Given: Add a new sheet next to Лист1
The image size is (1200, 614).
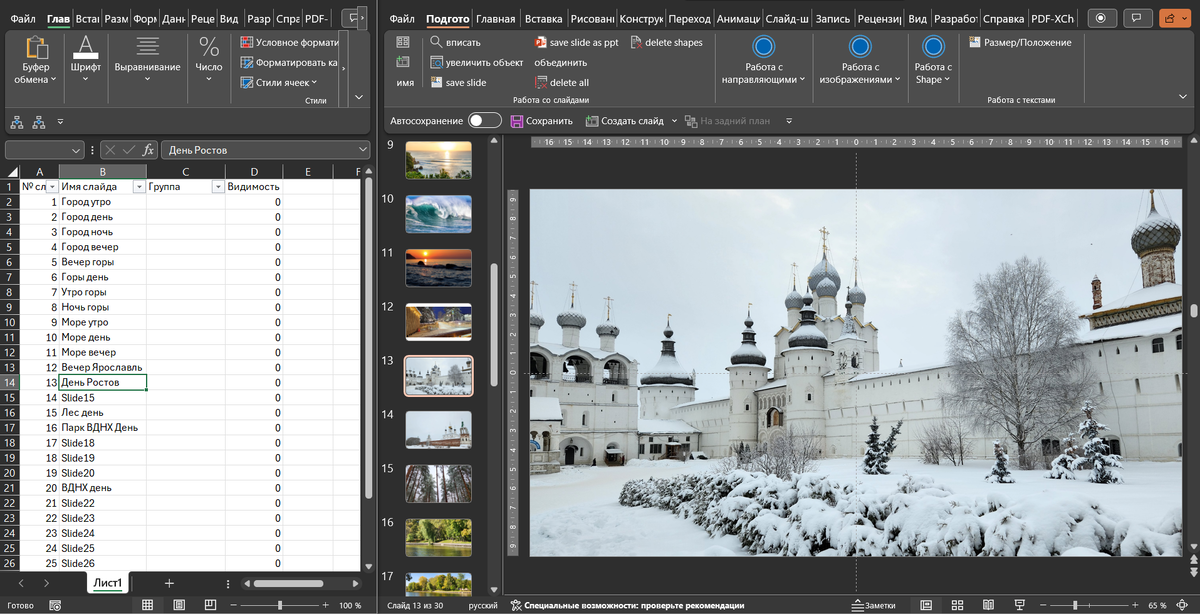Looking at the screenshot, I should (x=169, y=583).
